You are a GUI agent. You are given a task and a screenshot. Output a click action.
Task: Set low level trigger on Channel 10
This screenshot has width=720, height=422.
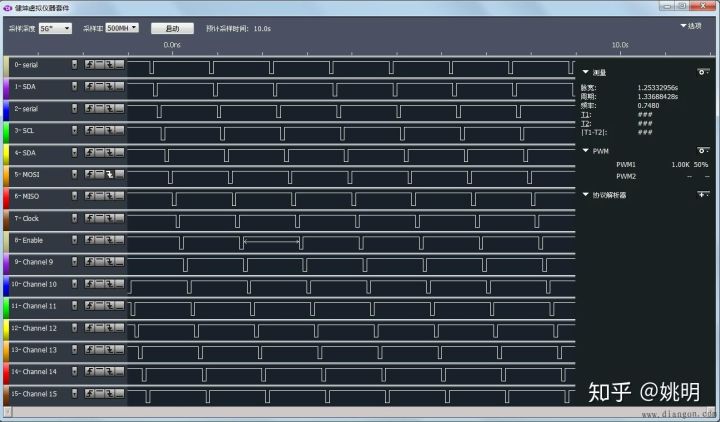pyautogui.click(x=119, y=284)
